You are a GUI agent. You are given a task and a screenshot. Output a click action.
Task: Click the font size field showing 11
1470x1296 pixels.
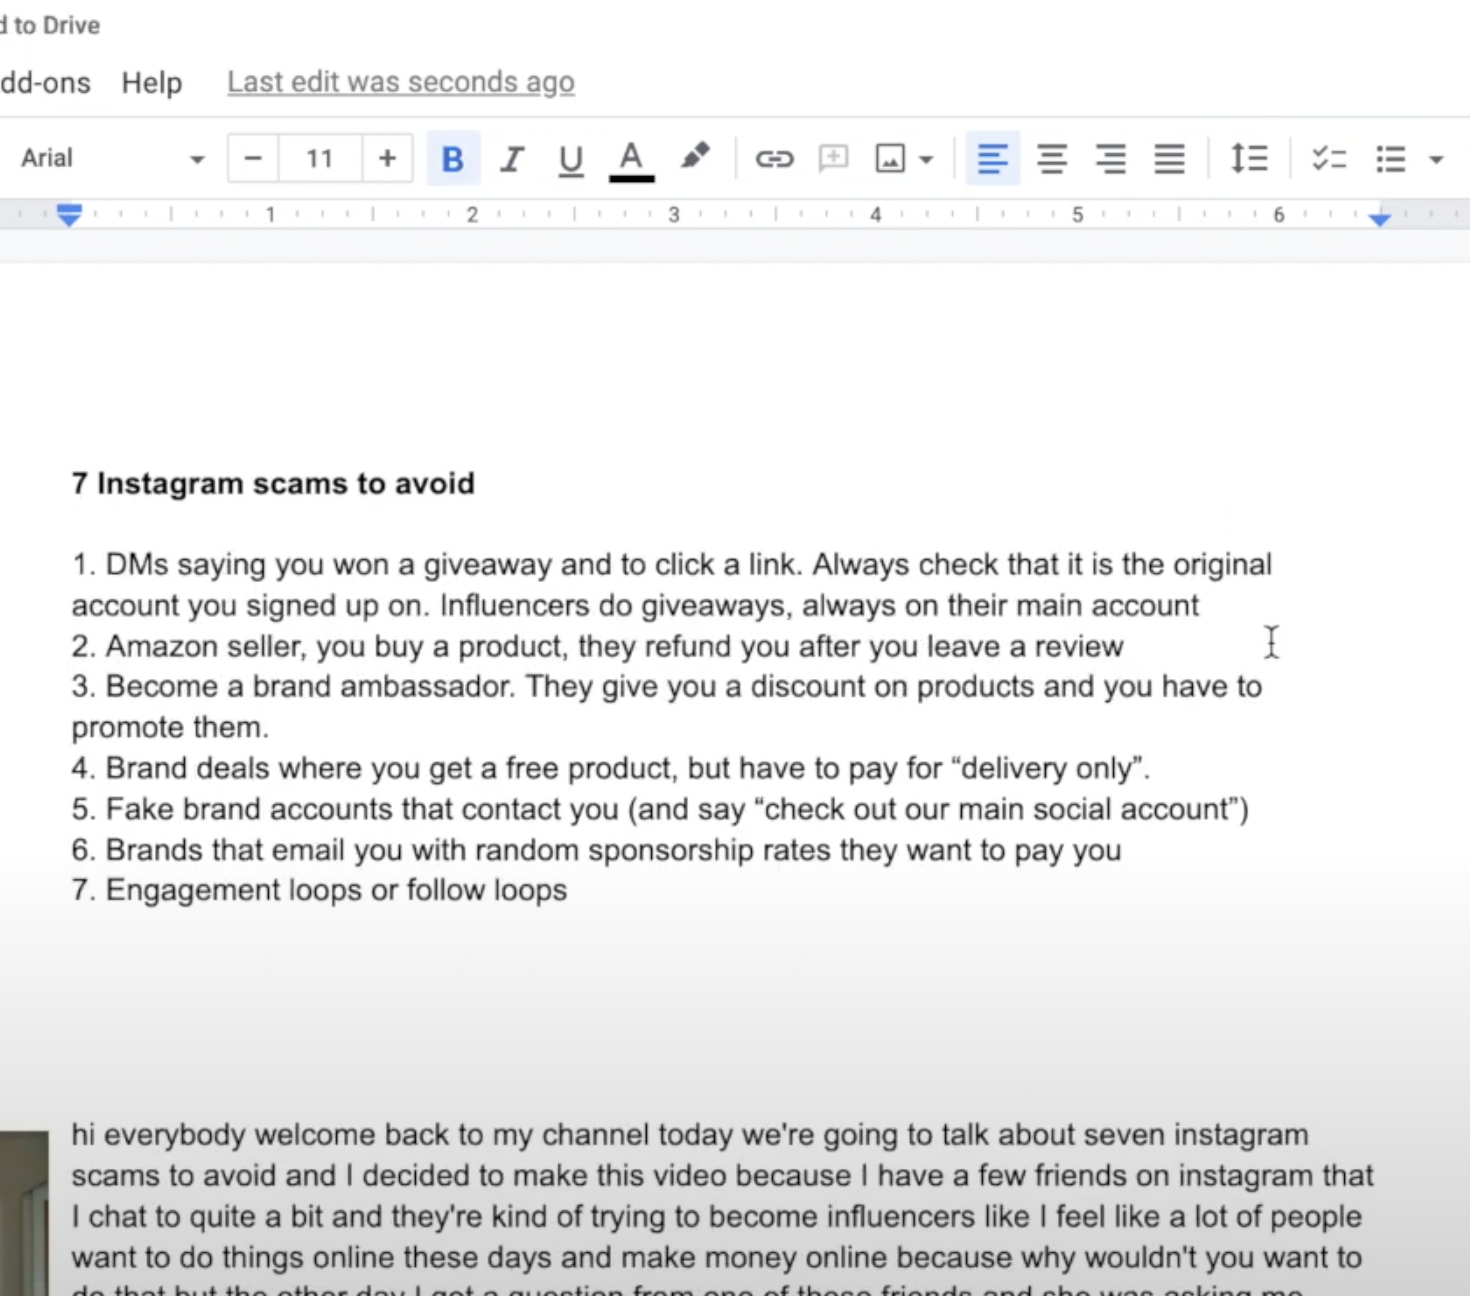pos(320,158)
